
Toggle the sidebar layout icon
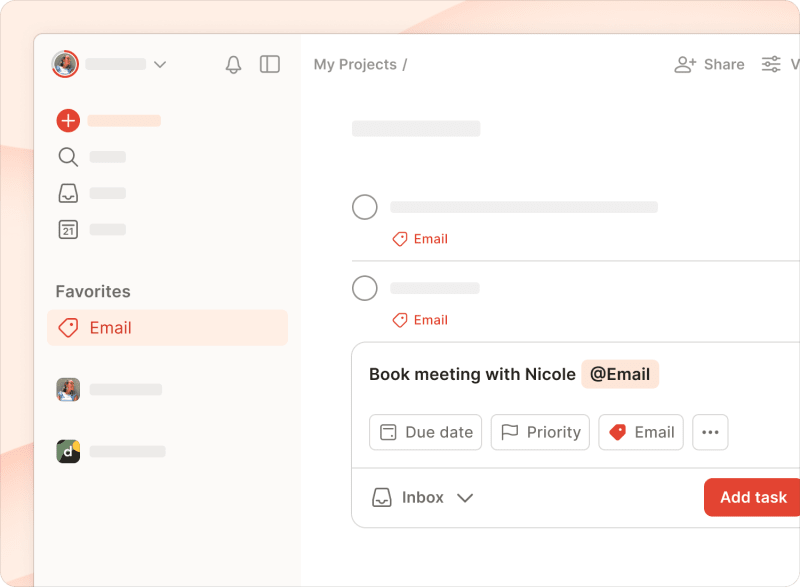[269, 64]
